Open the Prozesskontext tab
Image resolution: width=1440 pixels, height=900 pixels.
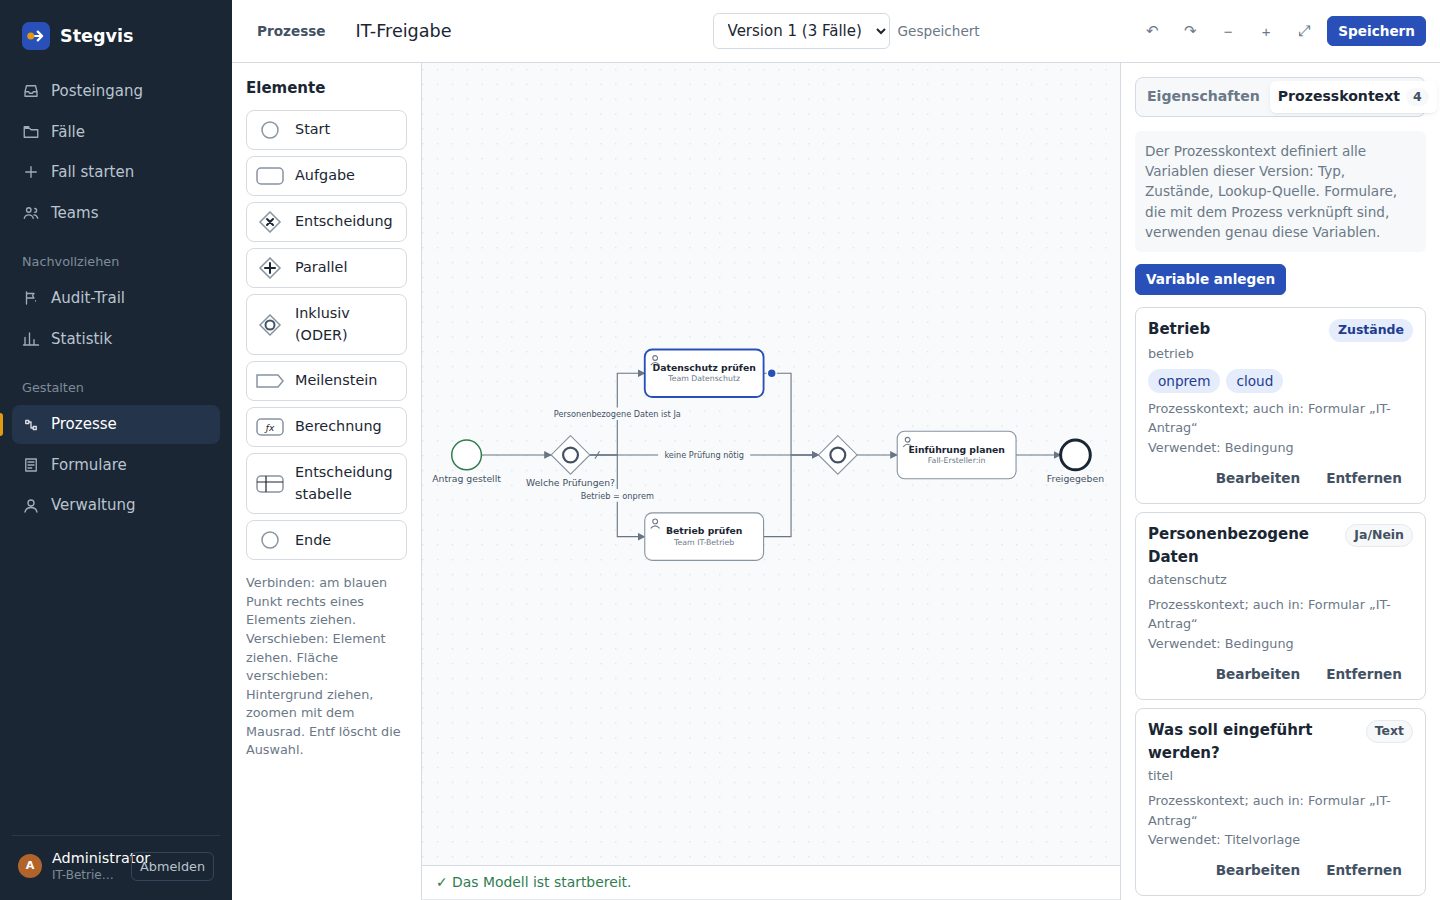[1349, 96]
